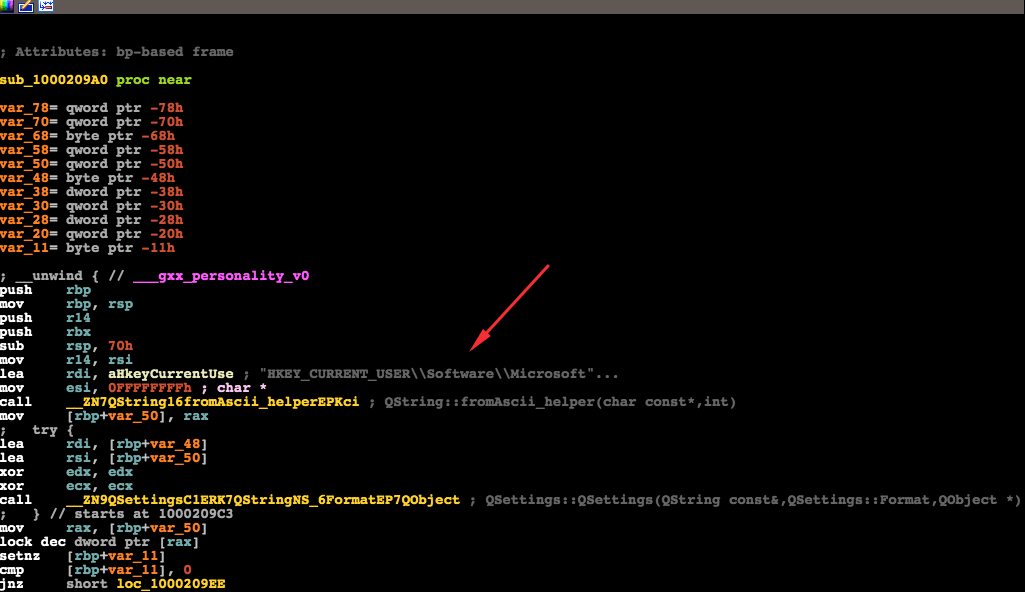Click the 'proc near' keyword
This screenshot has width=1025, height=592.
154,80
